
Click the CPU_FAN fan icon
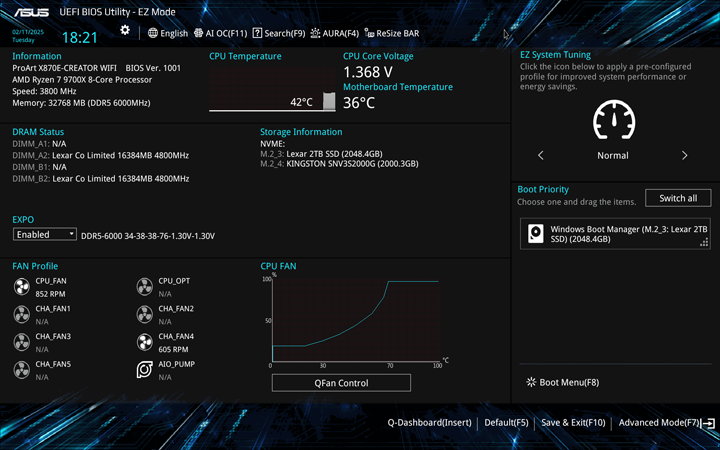(x=22, y=287)
